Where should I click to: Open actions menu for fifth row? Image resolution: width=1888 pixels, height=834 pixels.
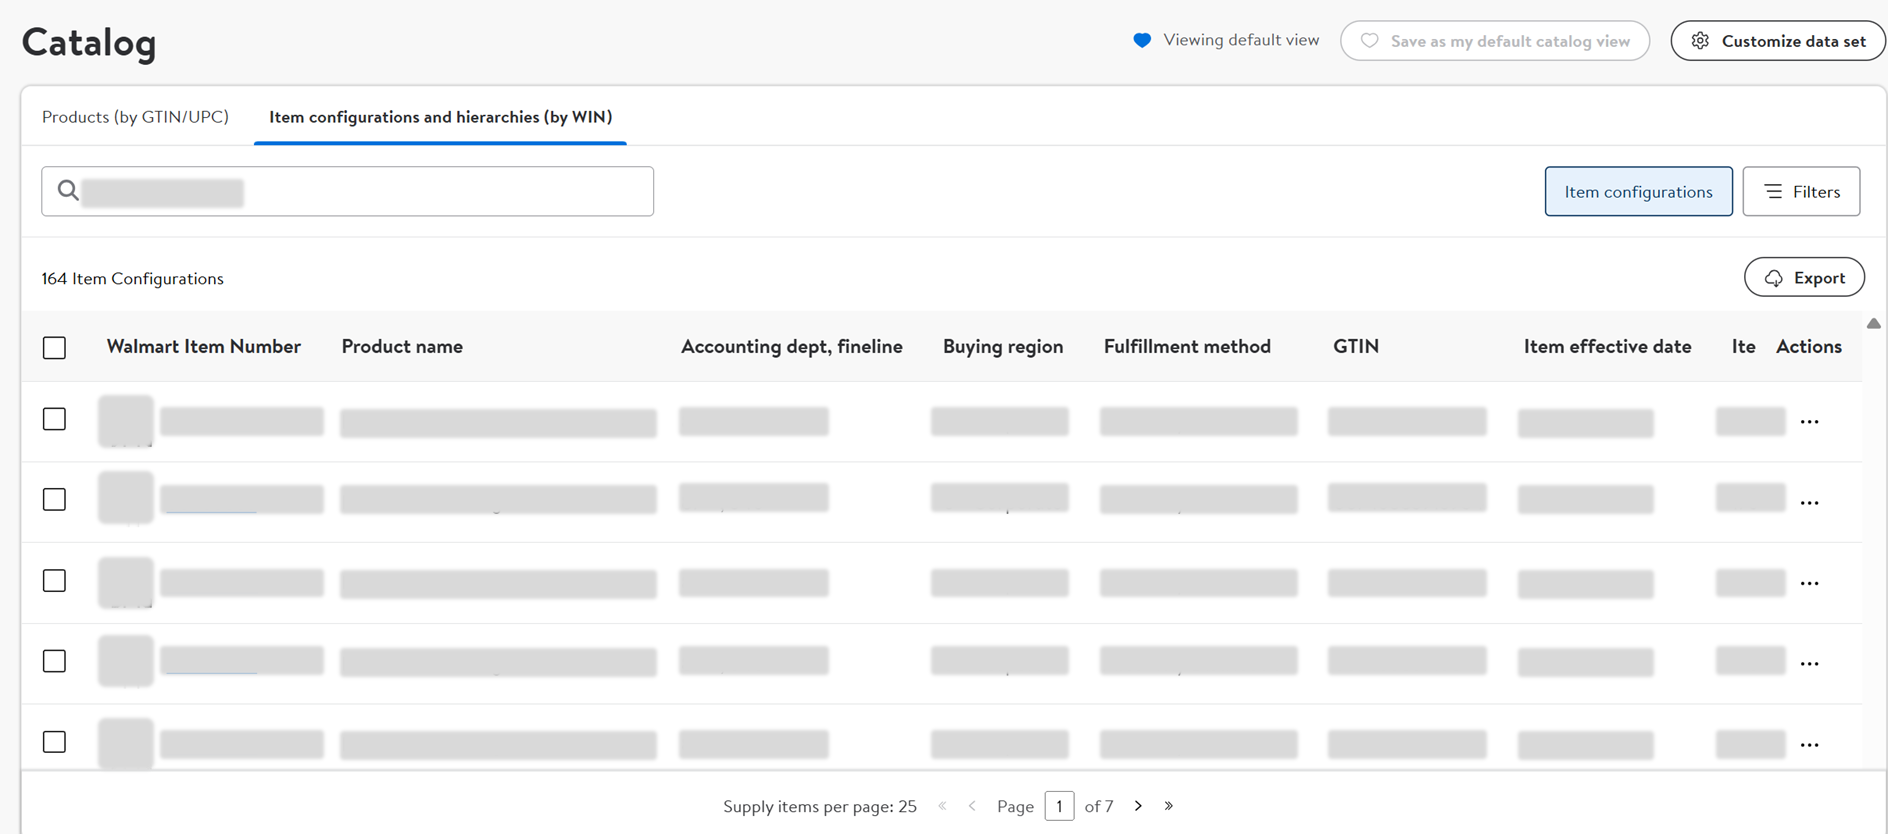[x=1809, y=745]
